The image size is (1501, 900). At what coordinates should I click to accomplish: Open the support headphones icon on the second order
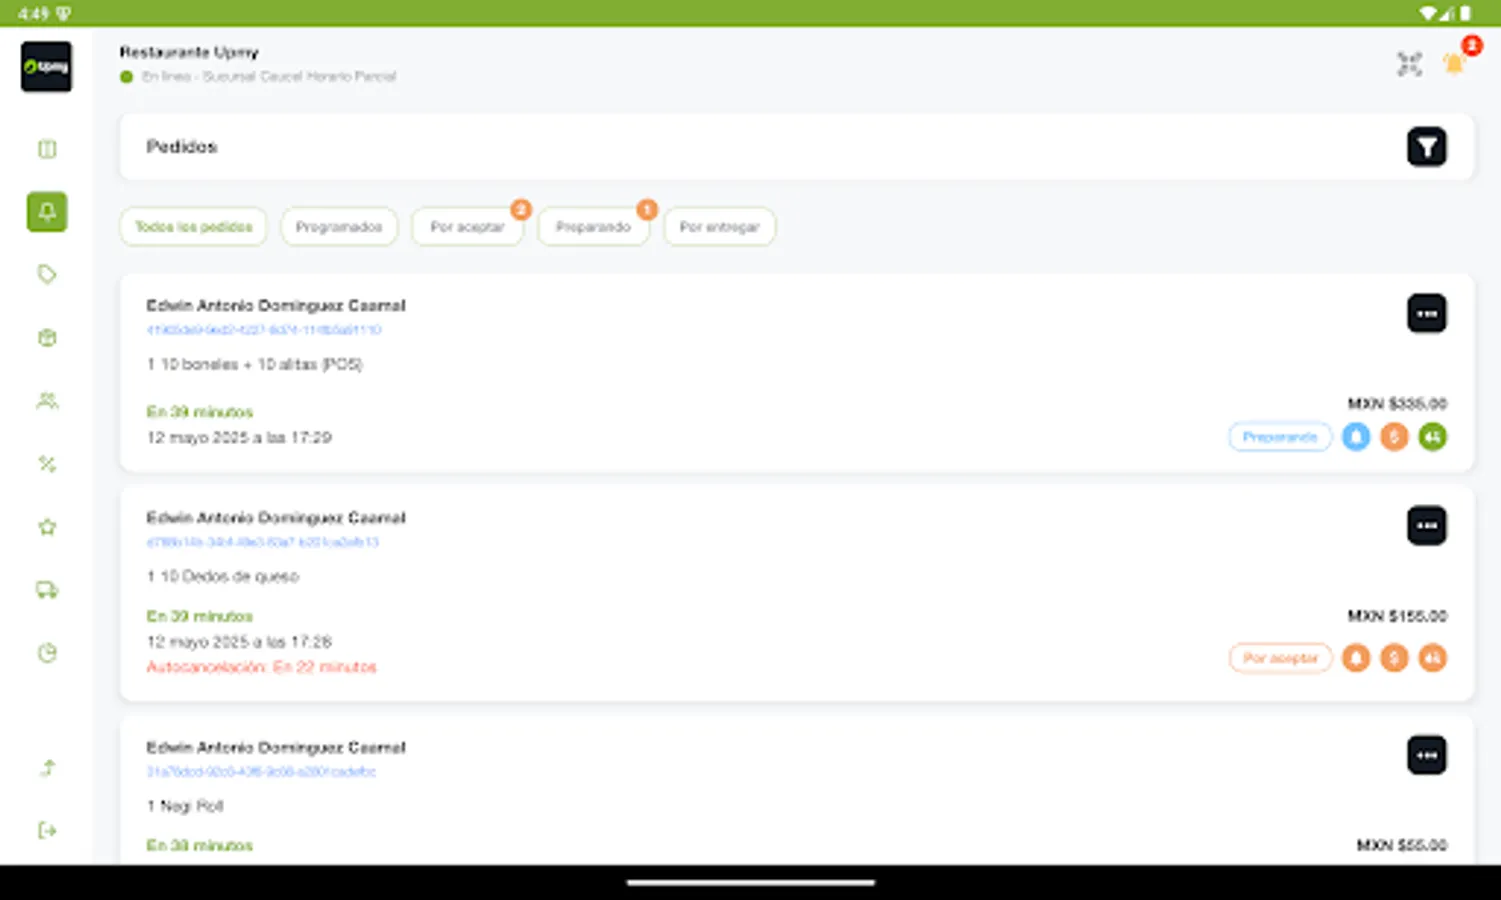[x=1432, y=658]
